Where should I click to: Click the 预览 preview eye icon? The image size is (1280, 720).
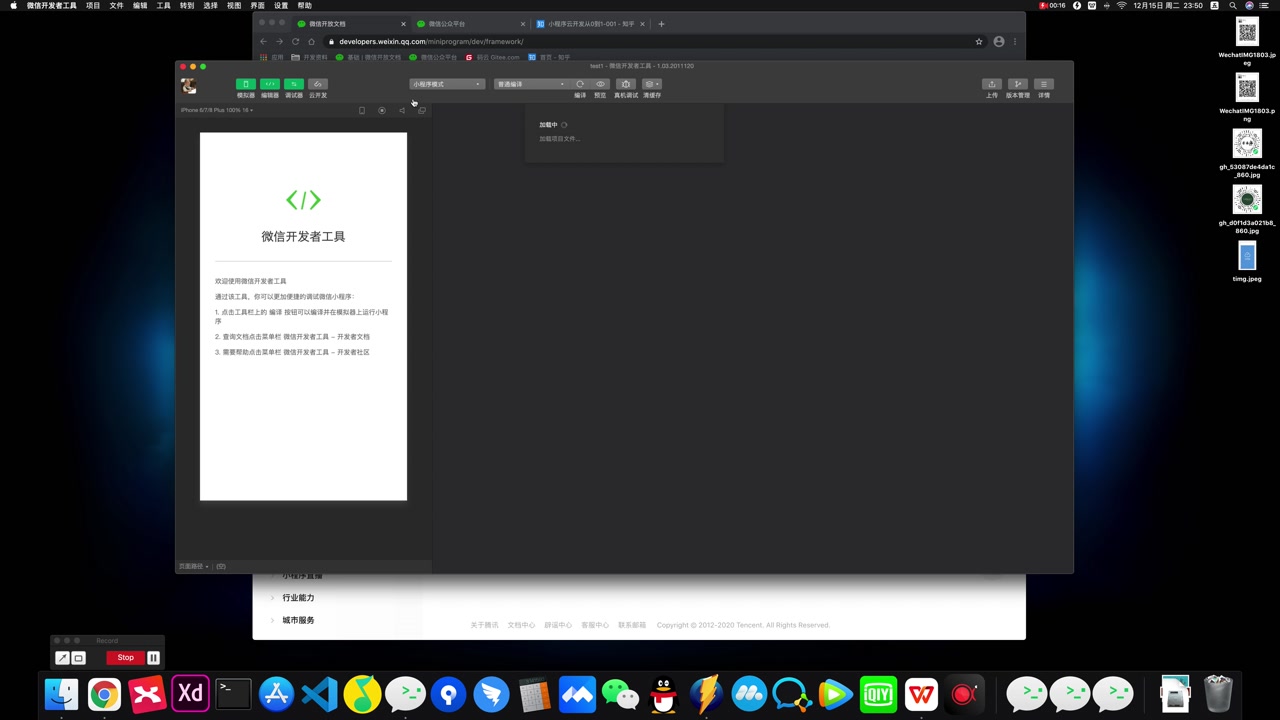[600, 84]
